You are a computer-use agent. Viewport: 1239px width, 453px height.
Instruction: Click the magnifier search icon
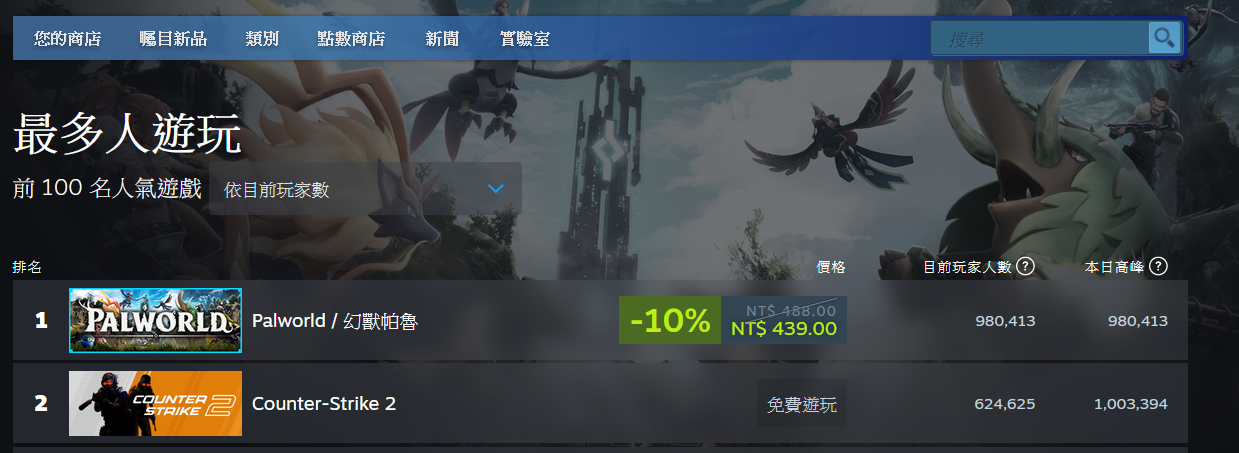[1164, 38]
